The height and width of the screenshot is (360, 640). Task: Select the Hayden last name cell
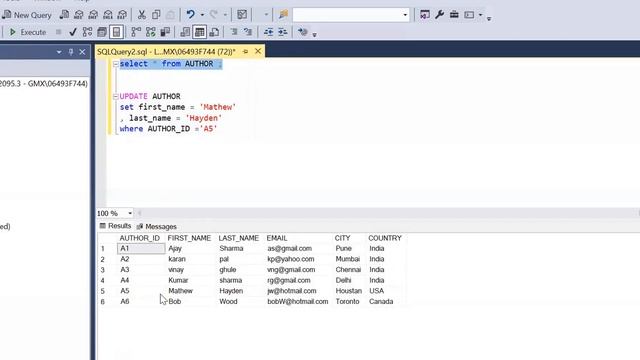(231, 291)
